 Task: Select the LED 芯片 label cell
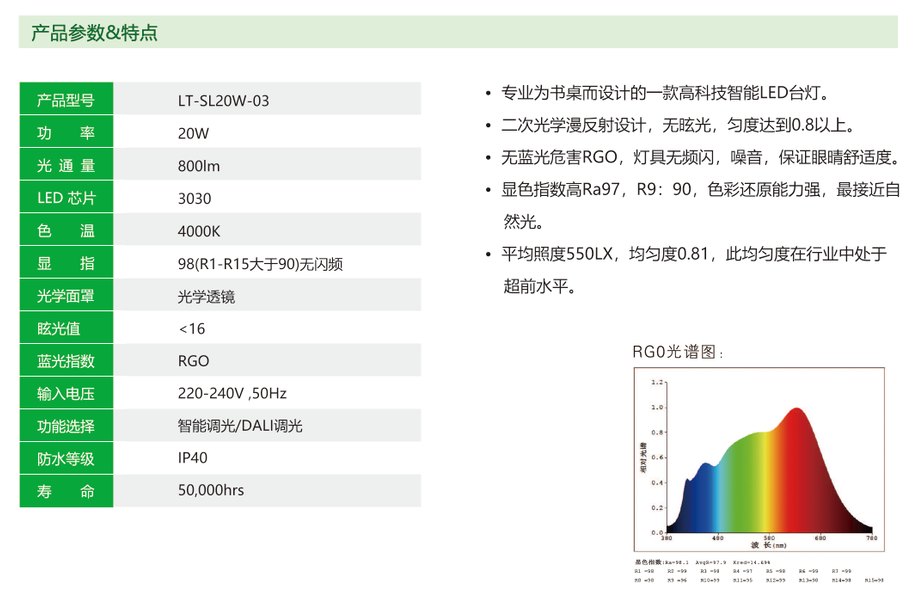click(x=66, y=198)
